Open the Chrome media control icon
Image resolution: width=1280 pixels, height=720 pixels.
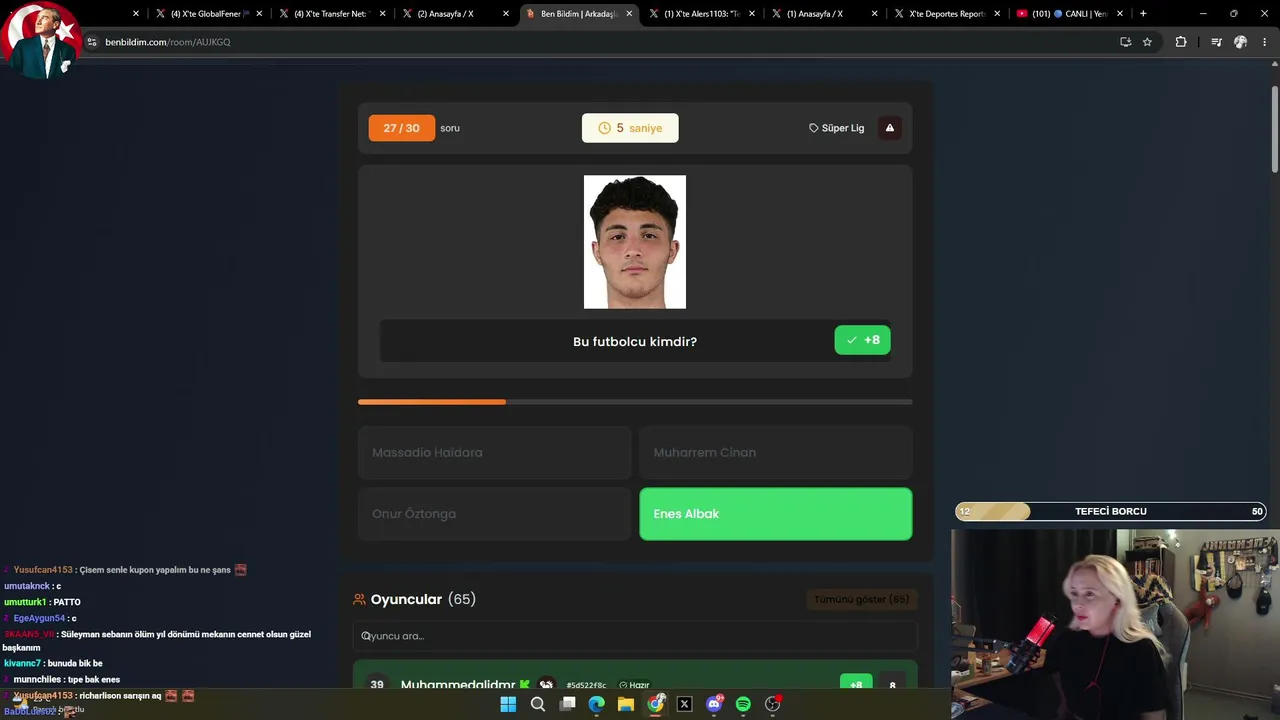click(x=1216, y=42)
